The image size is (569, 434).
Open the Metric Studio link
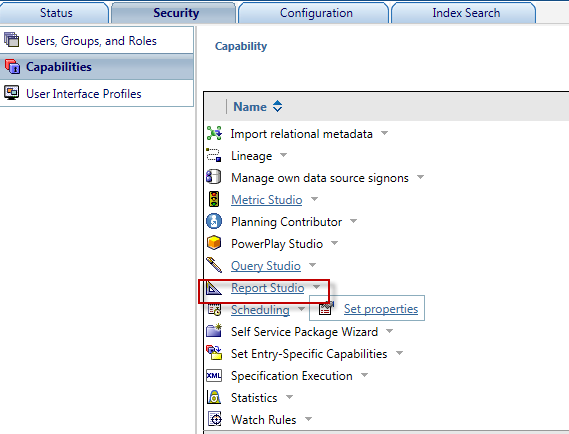[267, 200]
